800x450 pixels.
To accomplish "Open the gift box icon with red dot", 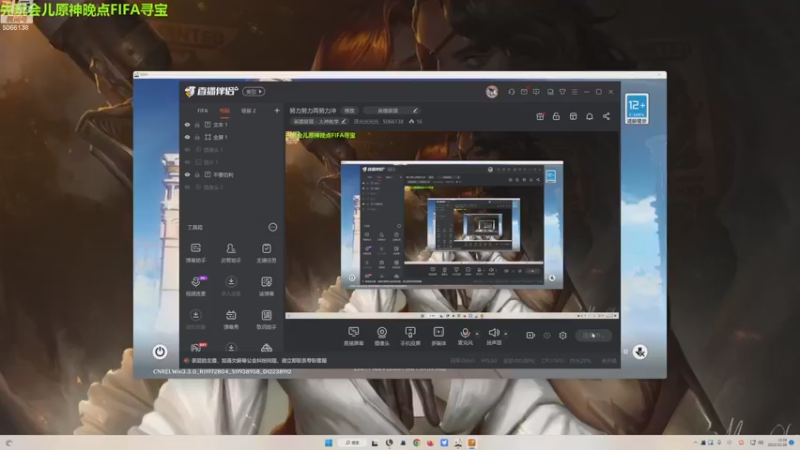I will point(540,116).
